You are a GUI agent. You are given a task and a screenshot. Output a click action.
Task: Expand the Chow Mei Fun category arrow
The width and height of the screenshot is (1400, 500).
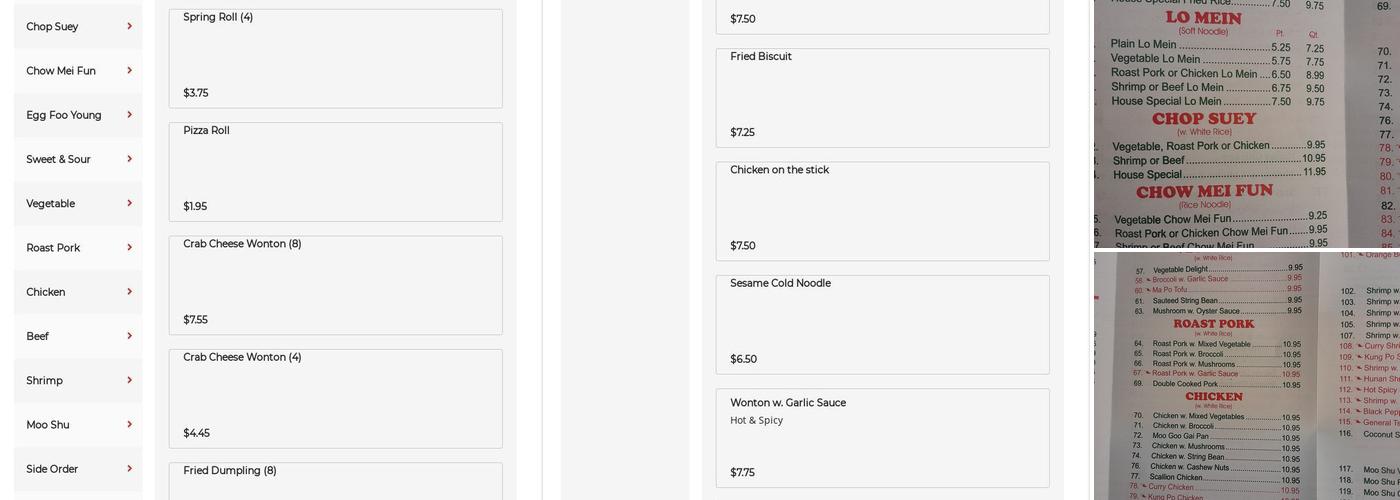pos(129,70)
